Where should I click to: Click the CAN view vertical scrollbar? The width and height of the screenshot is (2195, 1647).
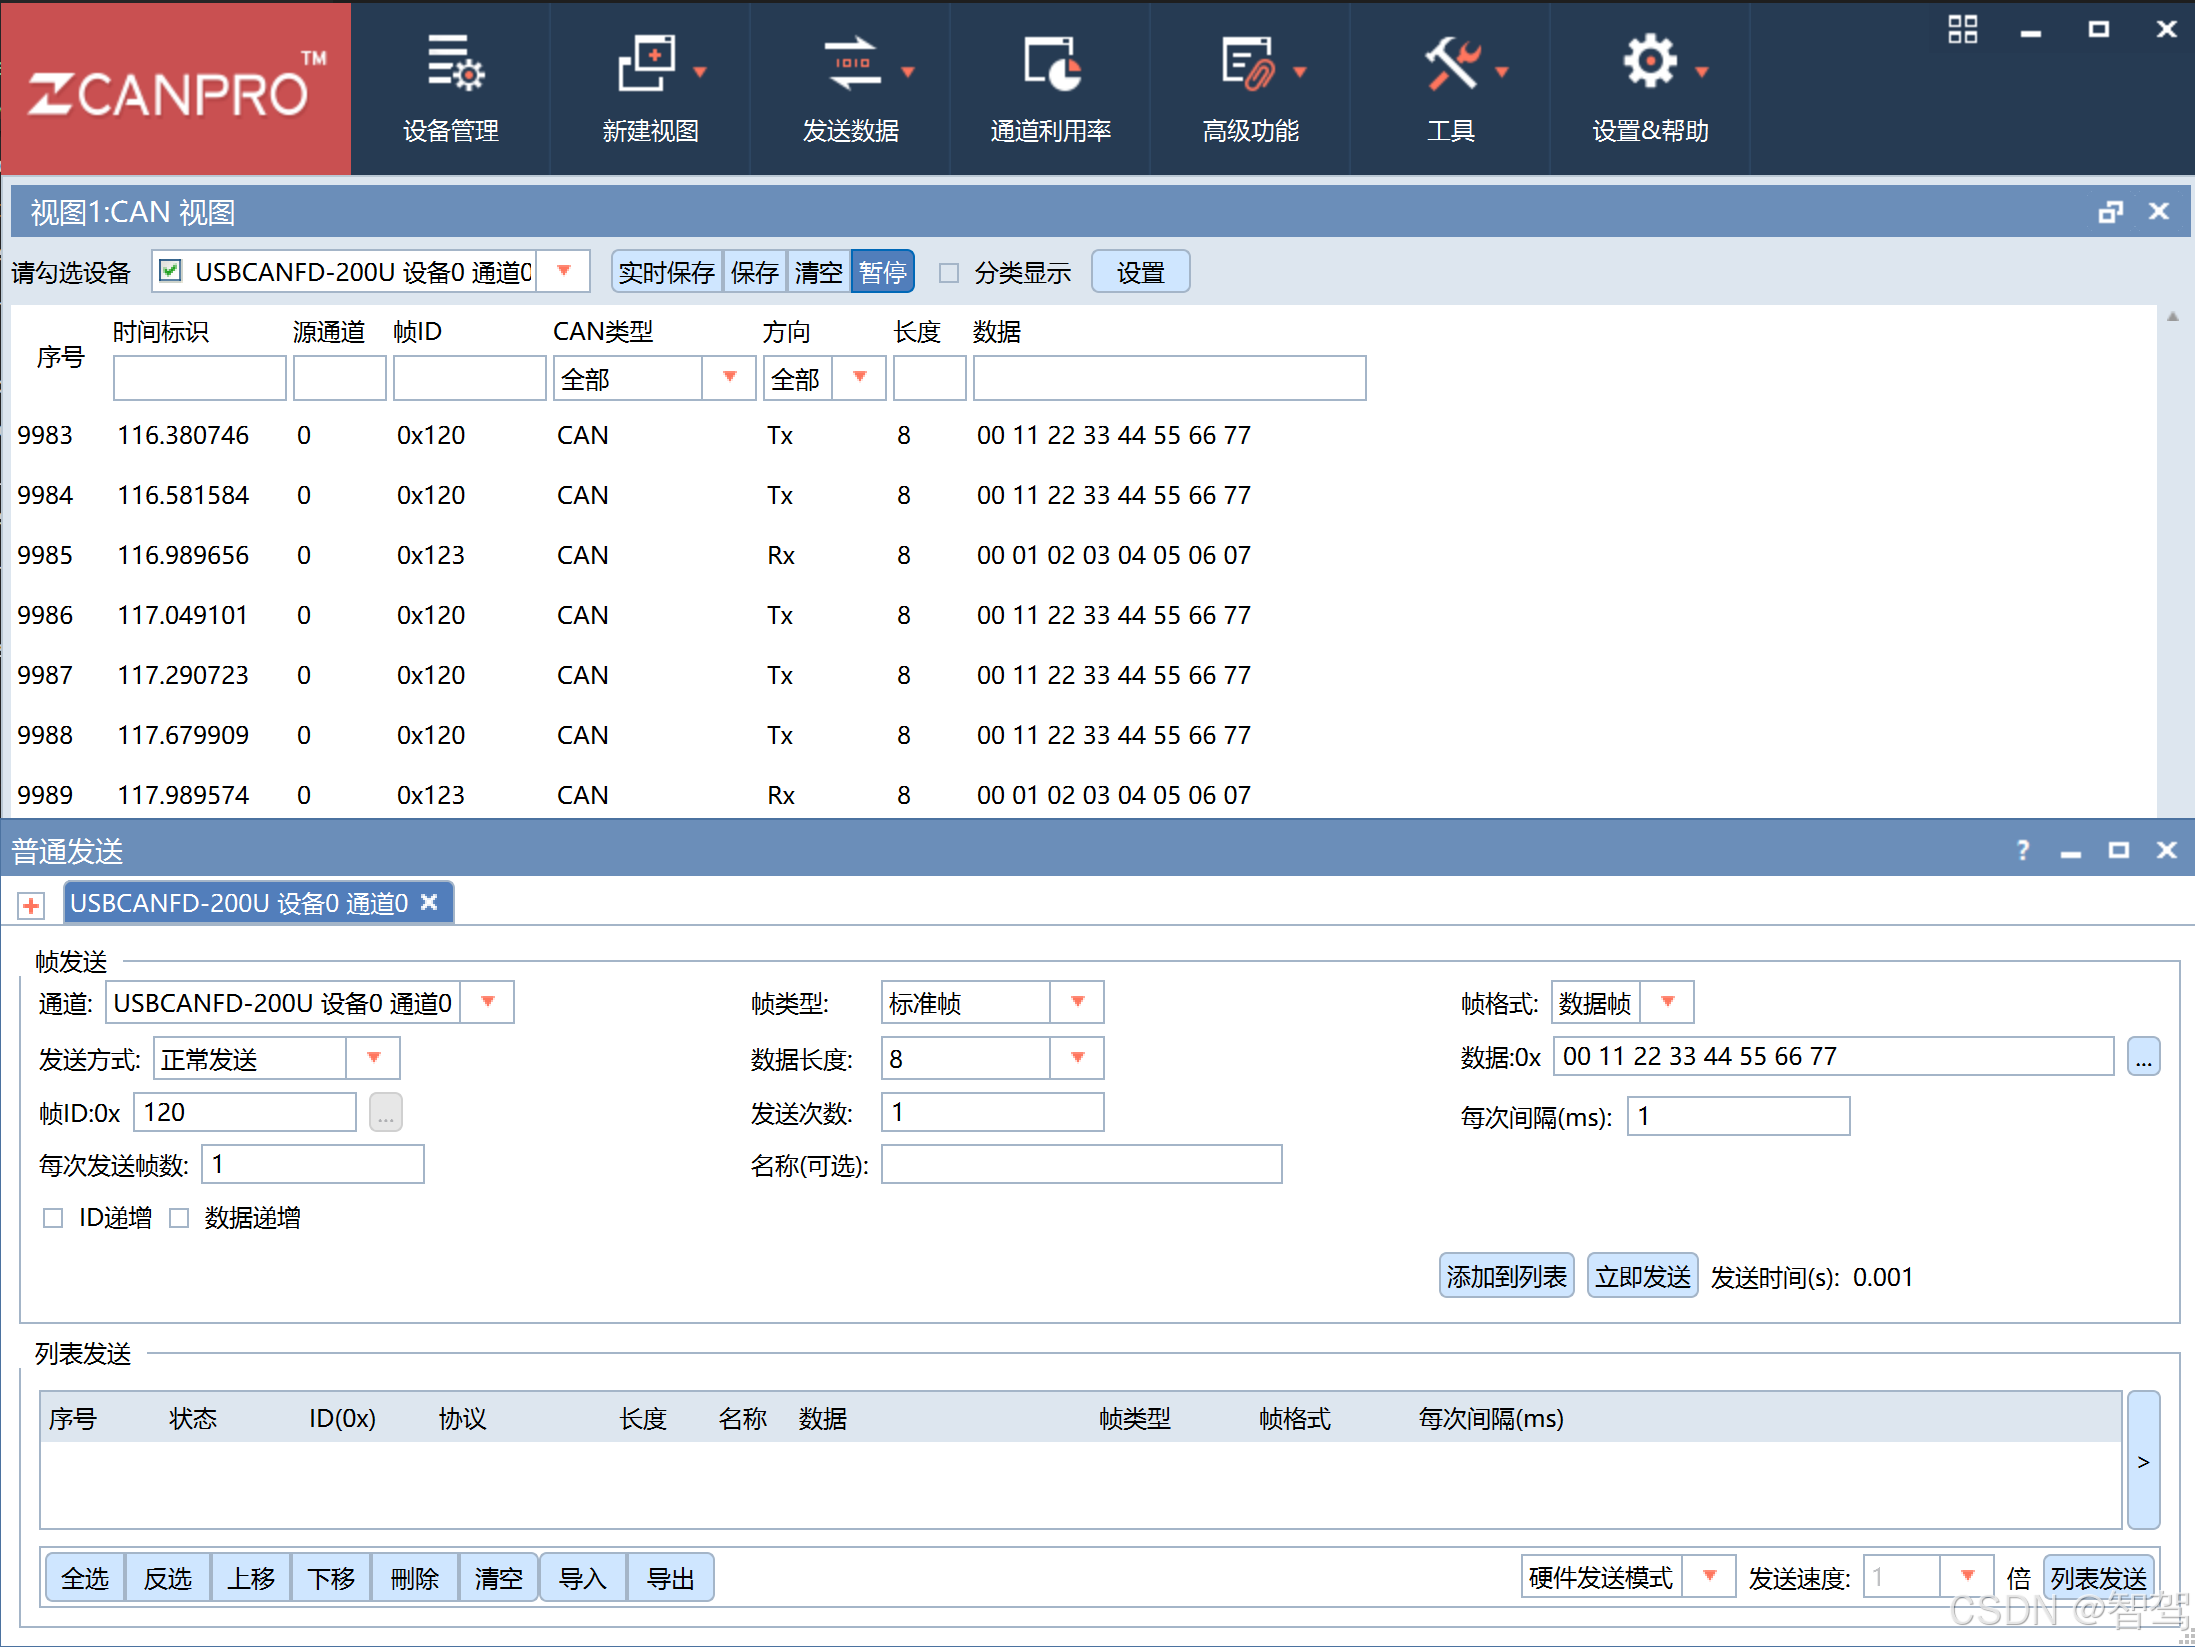click(x=2172, y=560)
